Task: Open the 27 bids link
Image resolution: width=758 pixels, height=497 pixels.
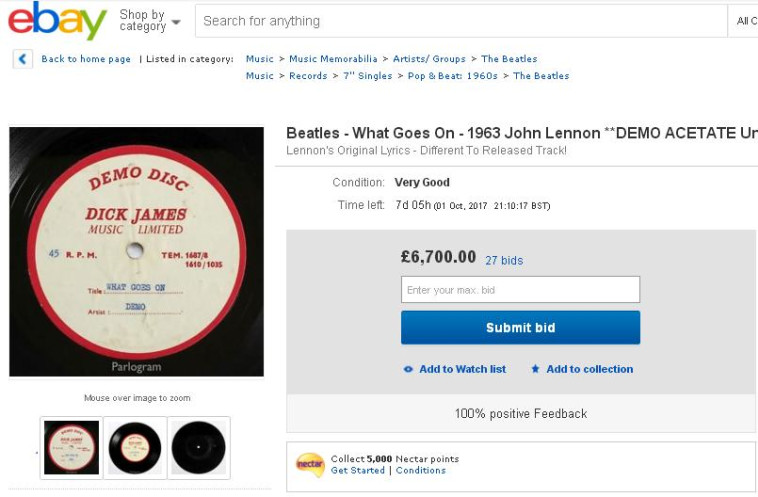Action: [504, 260]
